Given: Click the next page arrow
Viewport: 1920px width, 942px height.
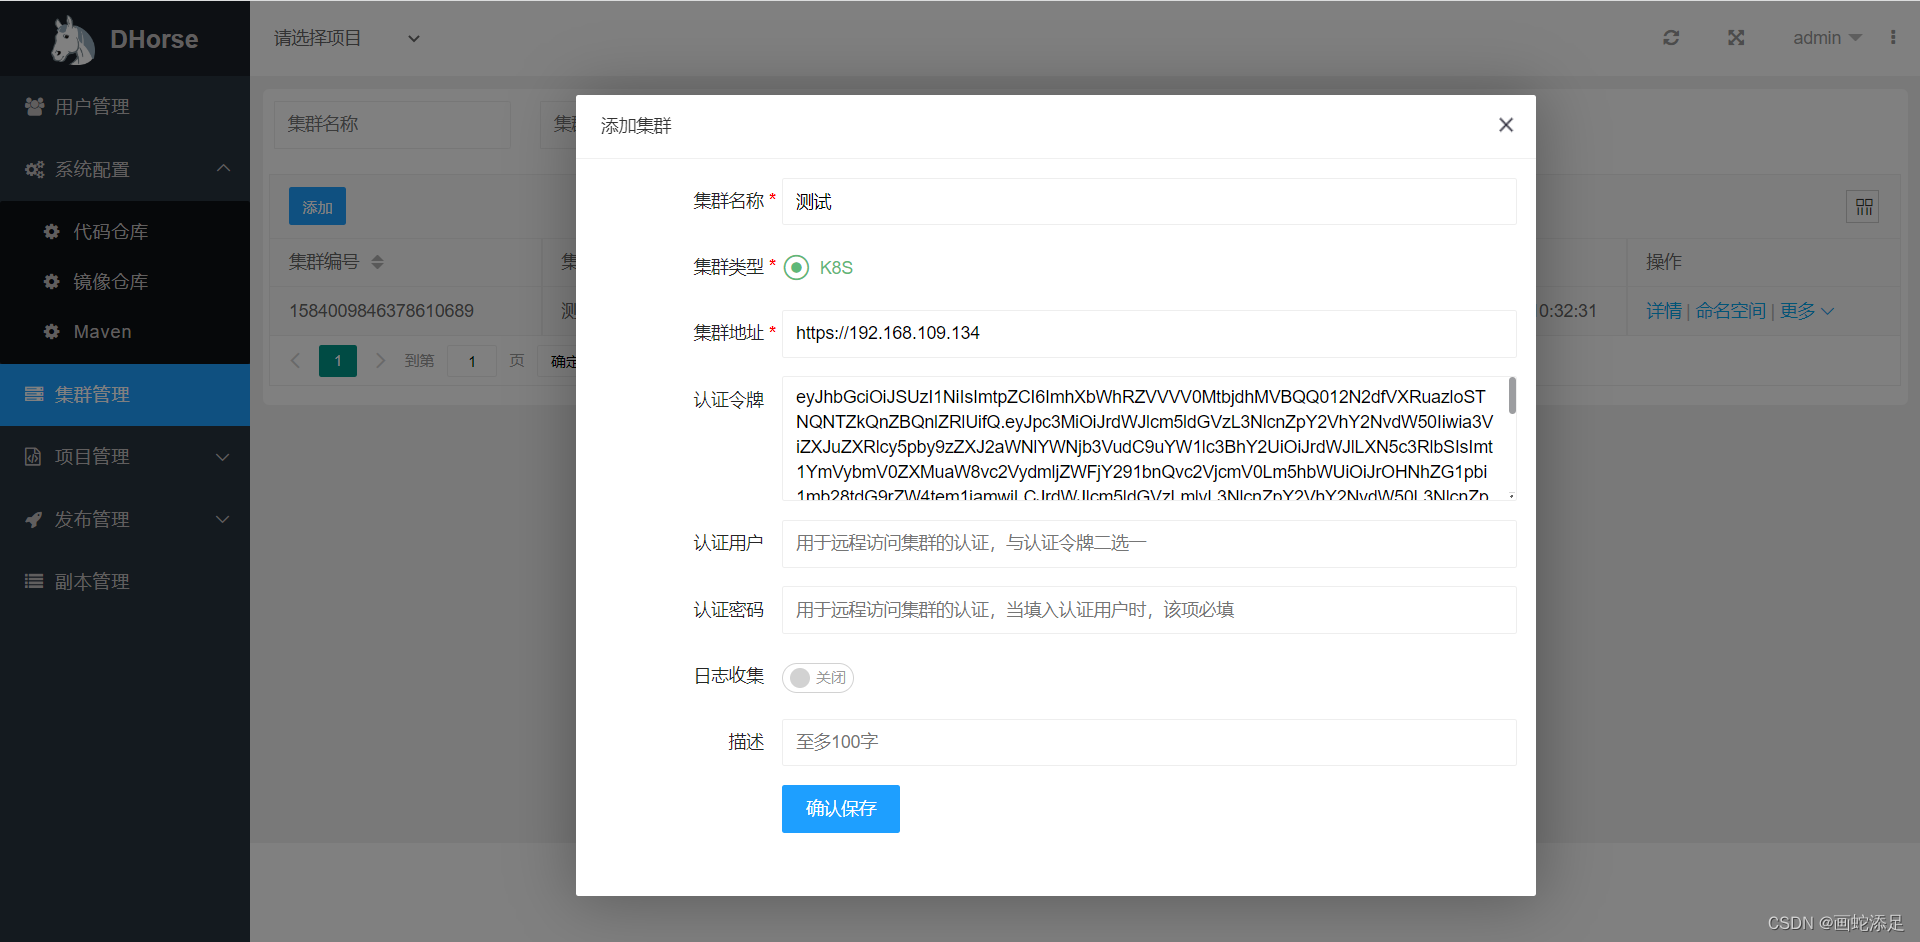Looking at the screenshot, I should pos(381,361).
